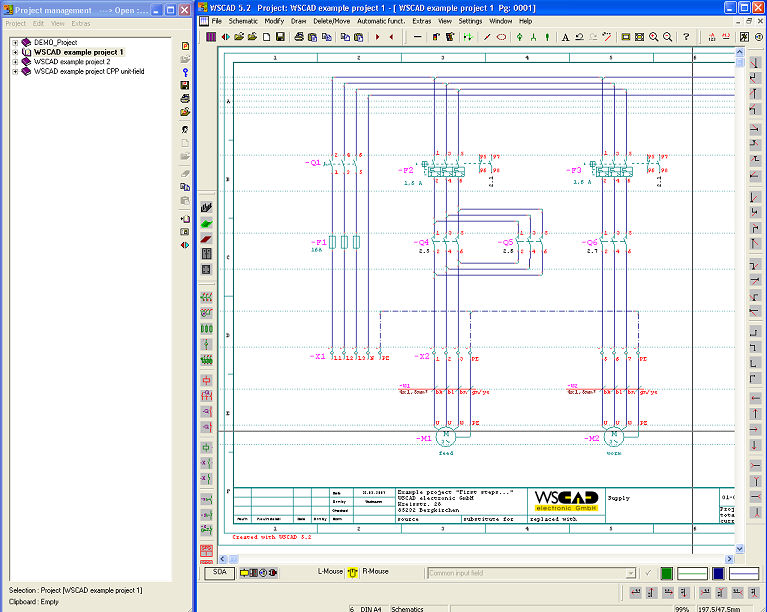The height and width of the screenshot is (612, 767).
Task: Click the zoom in magnifier icon
Action: click(x=654, y=37)
